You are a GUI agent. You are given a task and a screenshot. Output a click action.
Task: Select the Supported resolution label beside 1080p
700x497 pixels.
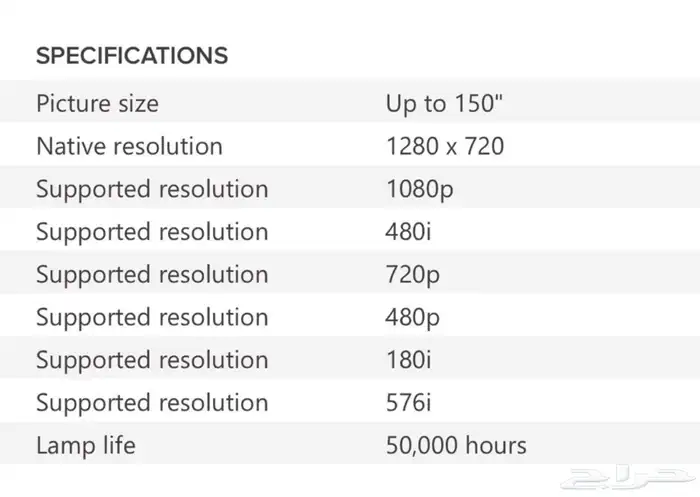tap(152, 189)
